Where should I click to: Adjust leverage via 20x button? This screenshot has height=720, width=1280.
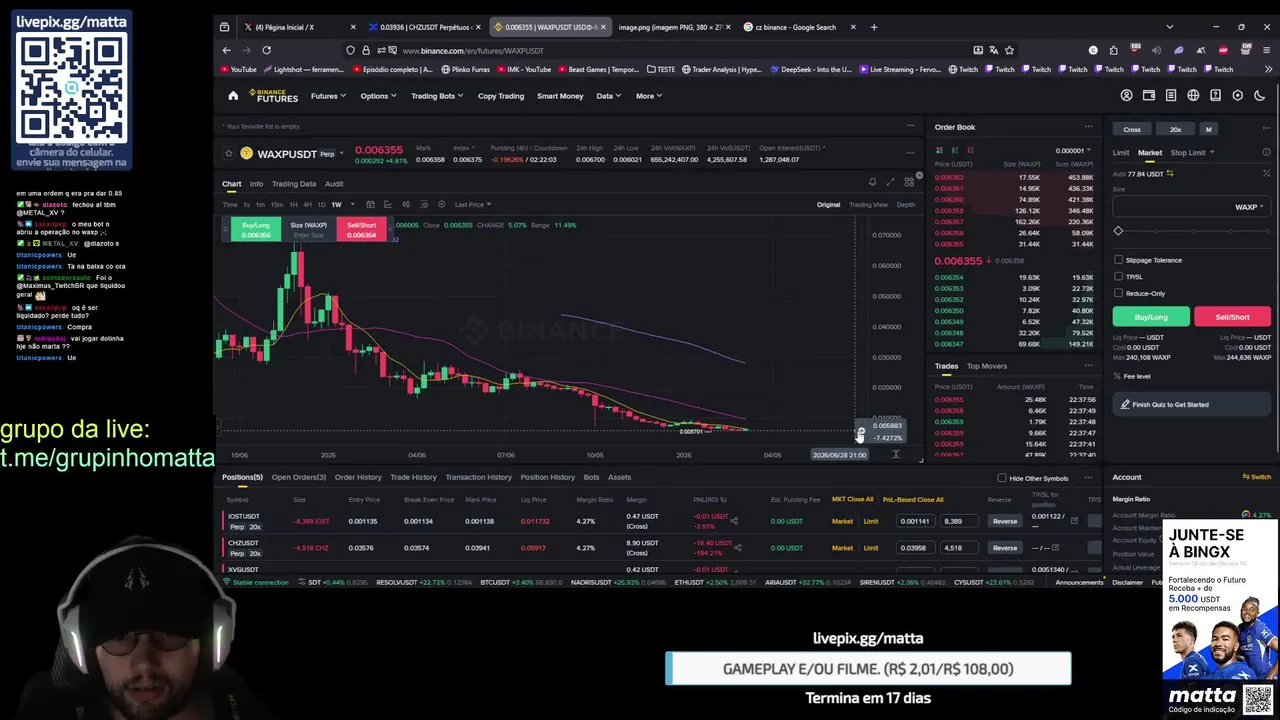pyautogui.click(x=1175, y=129)
